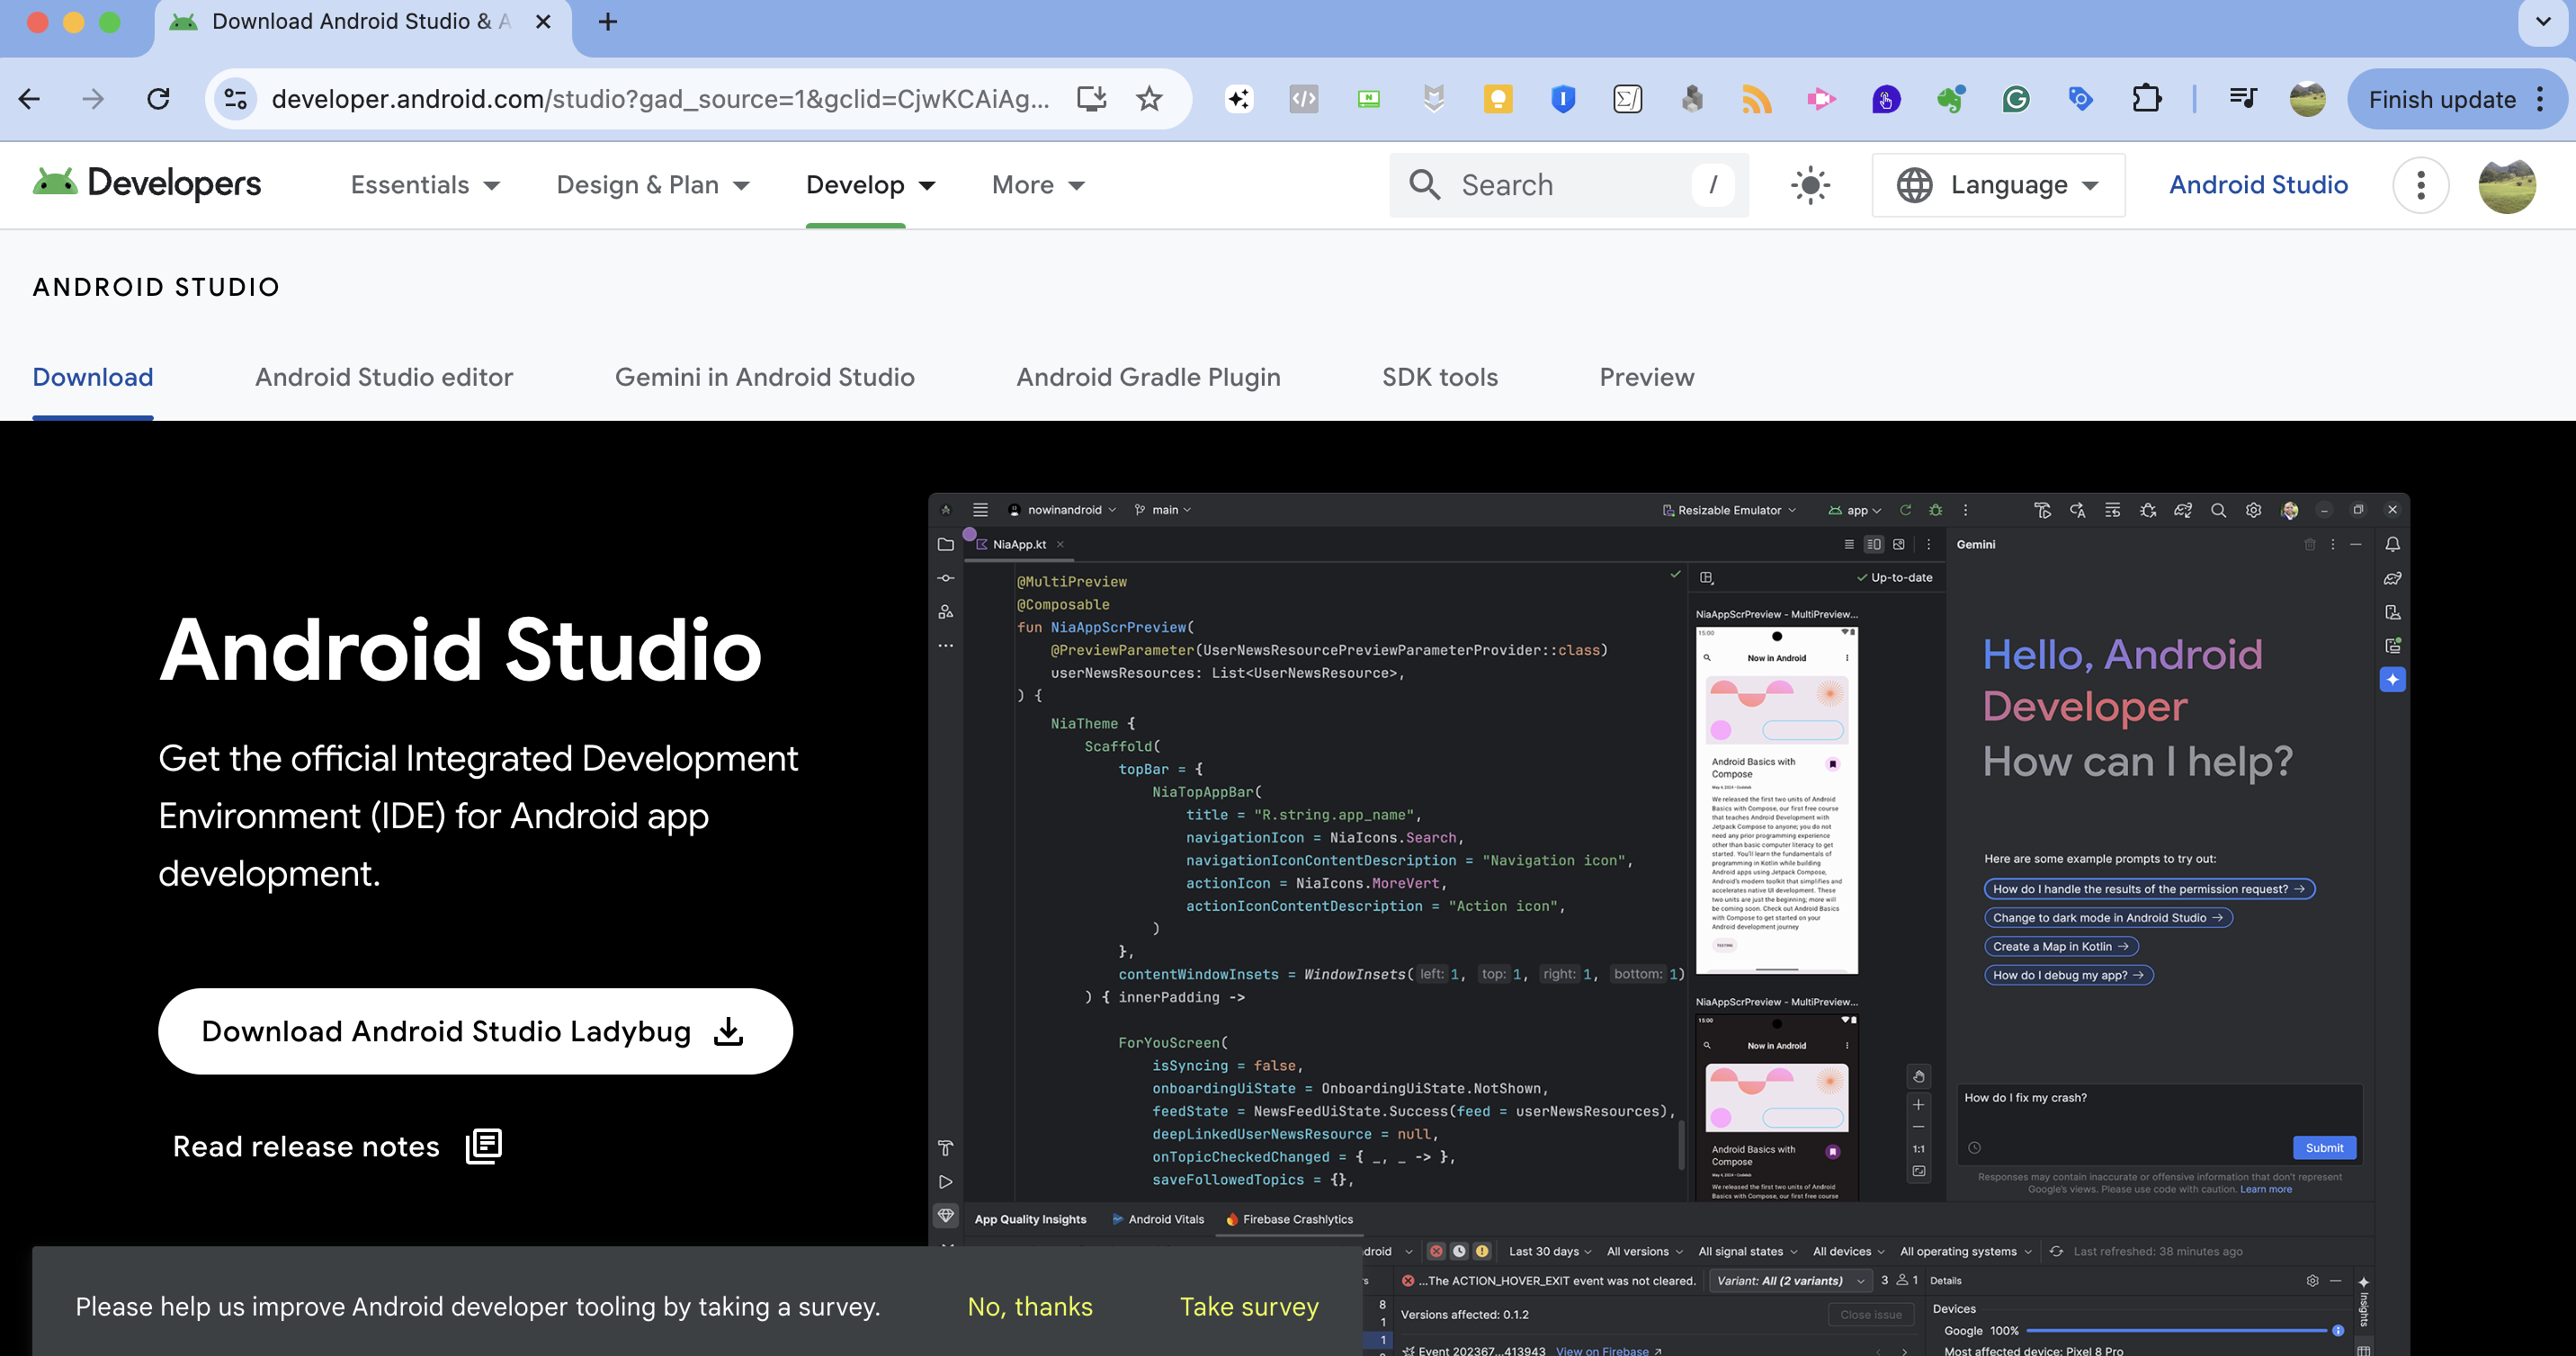Open the Evernote elephant extension icon

point(1951,99)
